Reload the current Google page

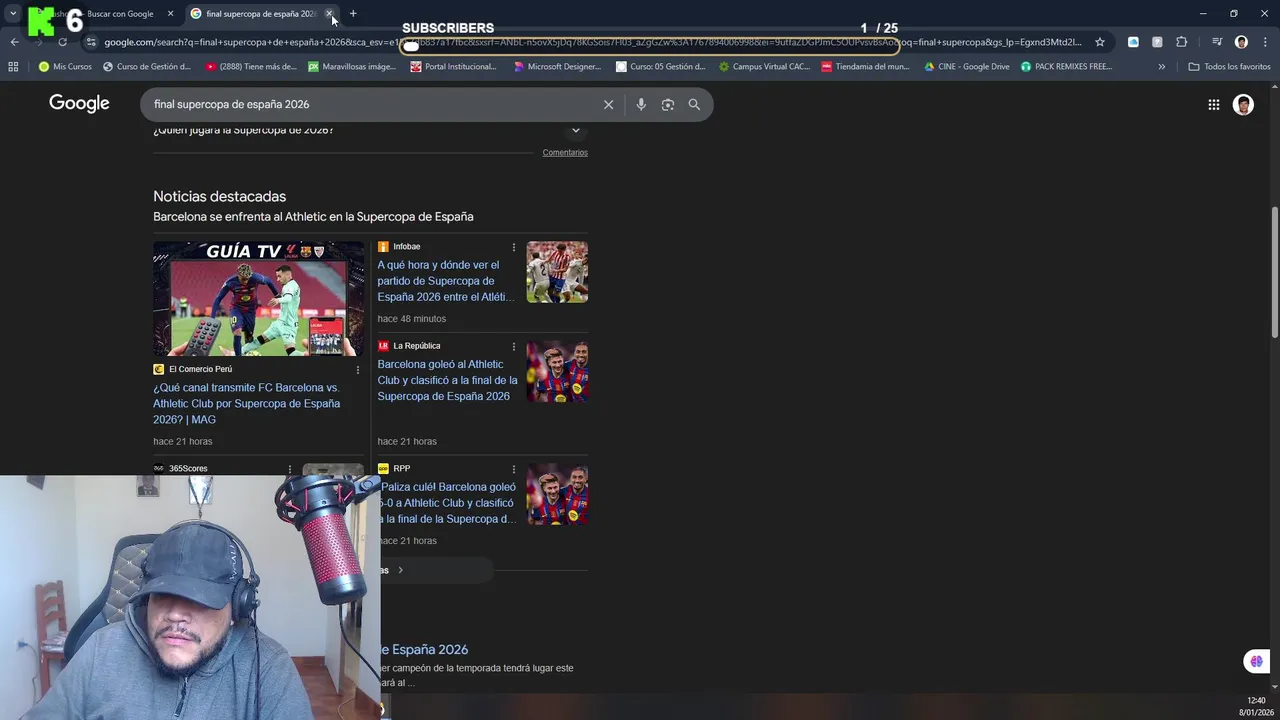tap(62, 42)
